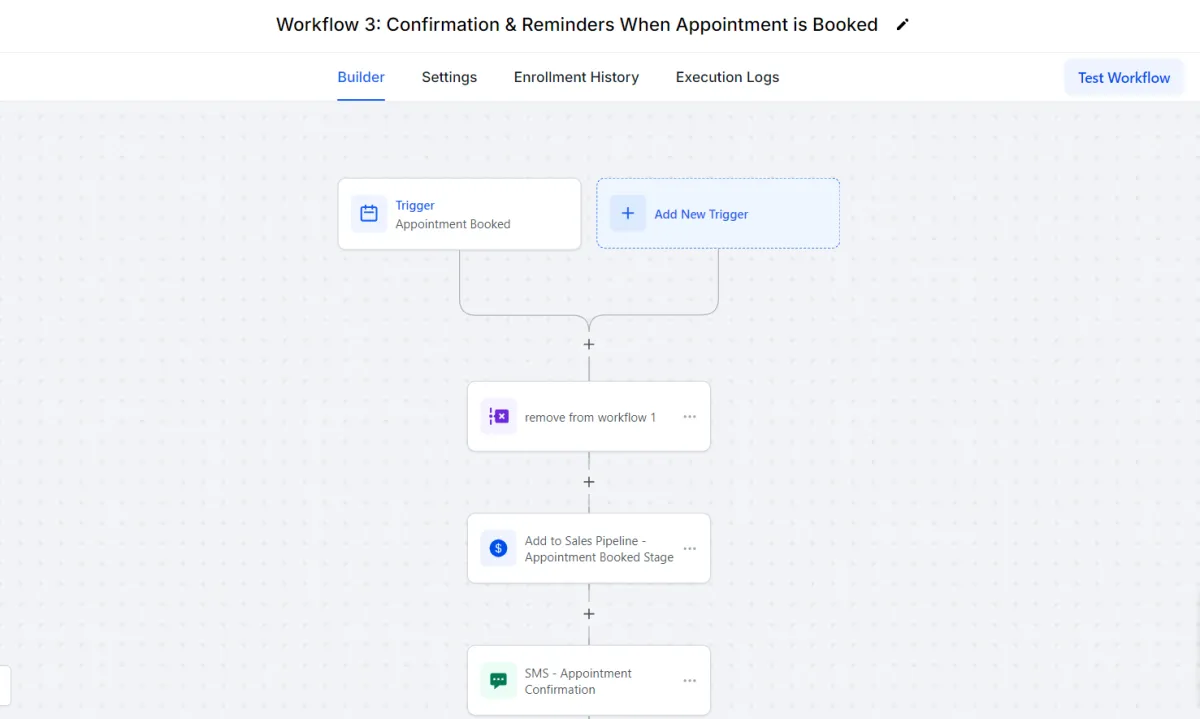Click the pencil icon beside workflow title
The width and height of the screenshot is (1200, 719).
(903, 25)
